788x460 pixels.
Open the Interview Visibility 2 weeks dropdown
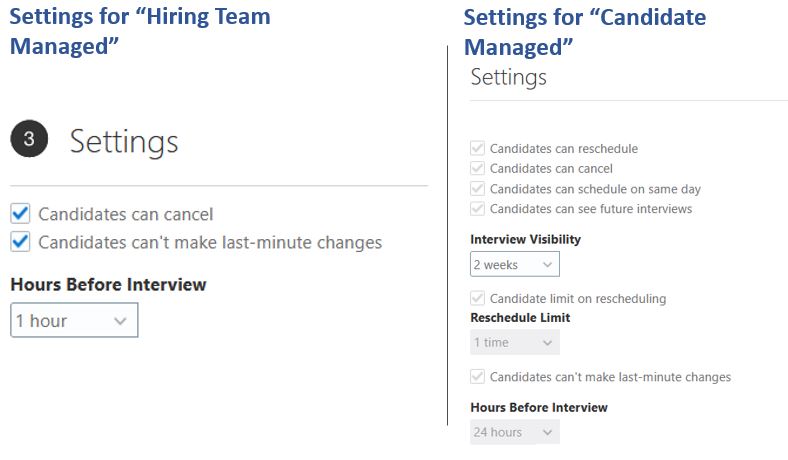click(x=515, y=264)
